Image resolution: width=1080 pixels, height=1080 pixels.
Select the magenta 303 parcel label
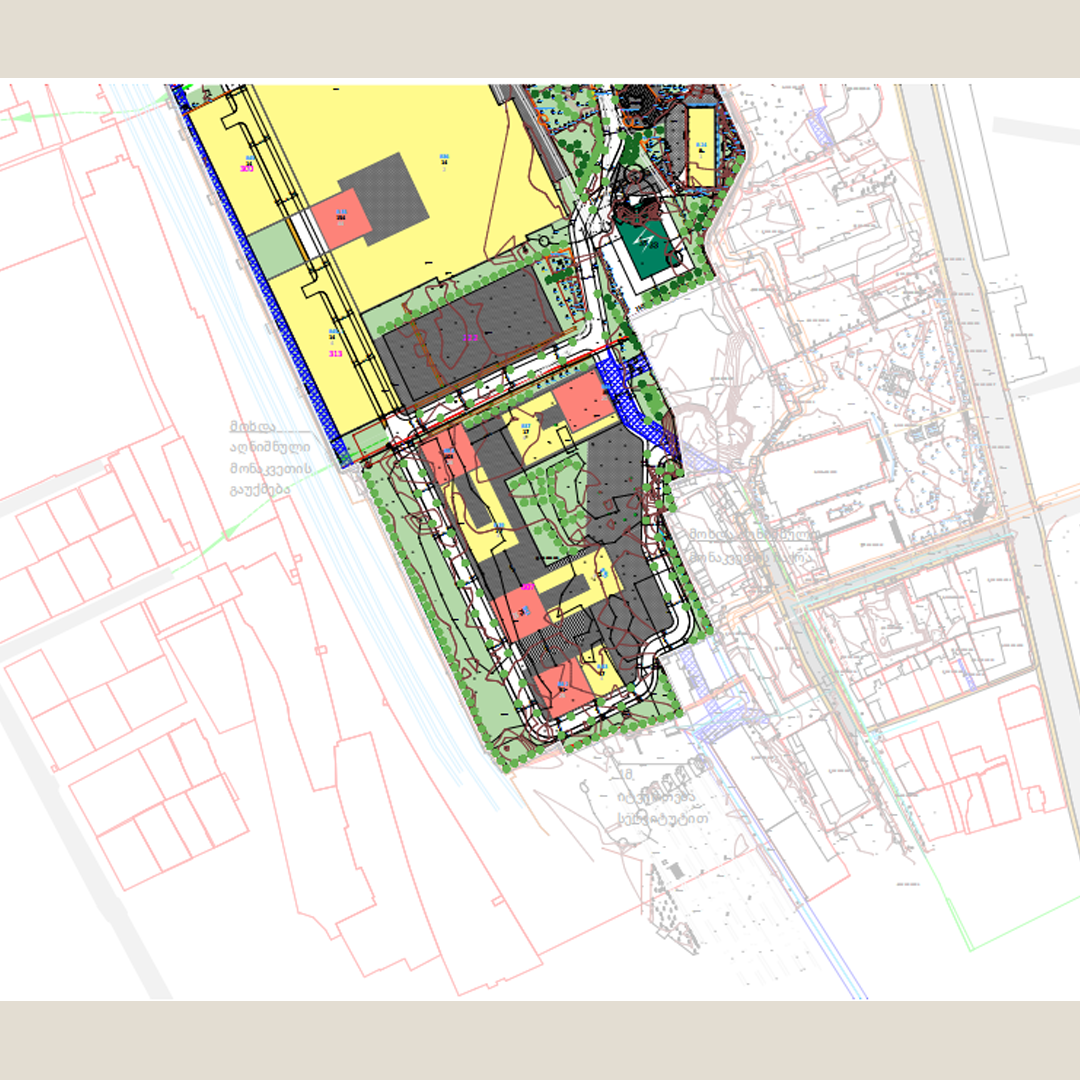coord(247,169)
